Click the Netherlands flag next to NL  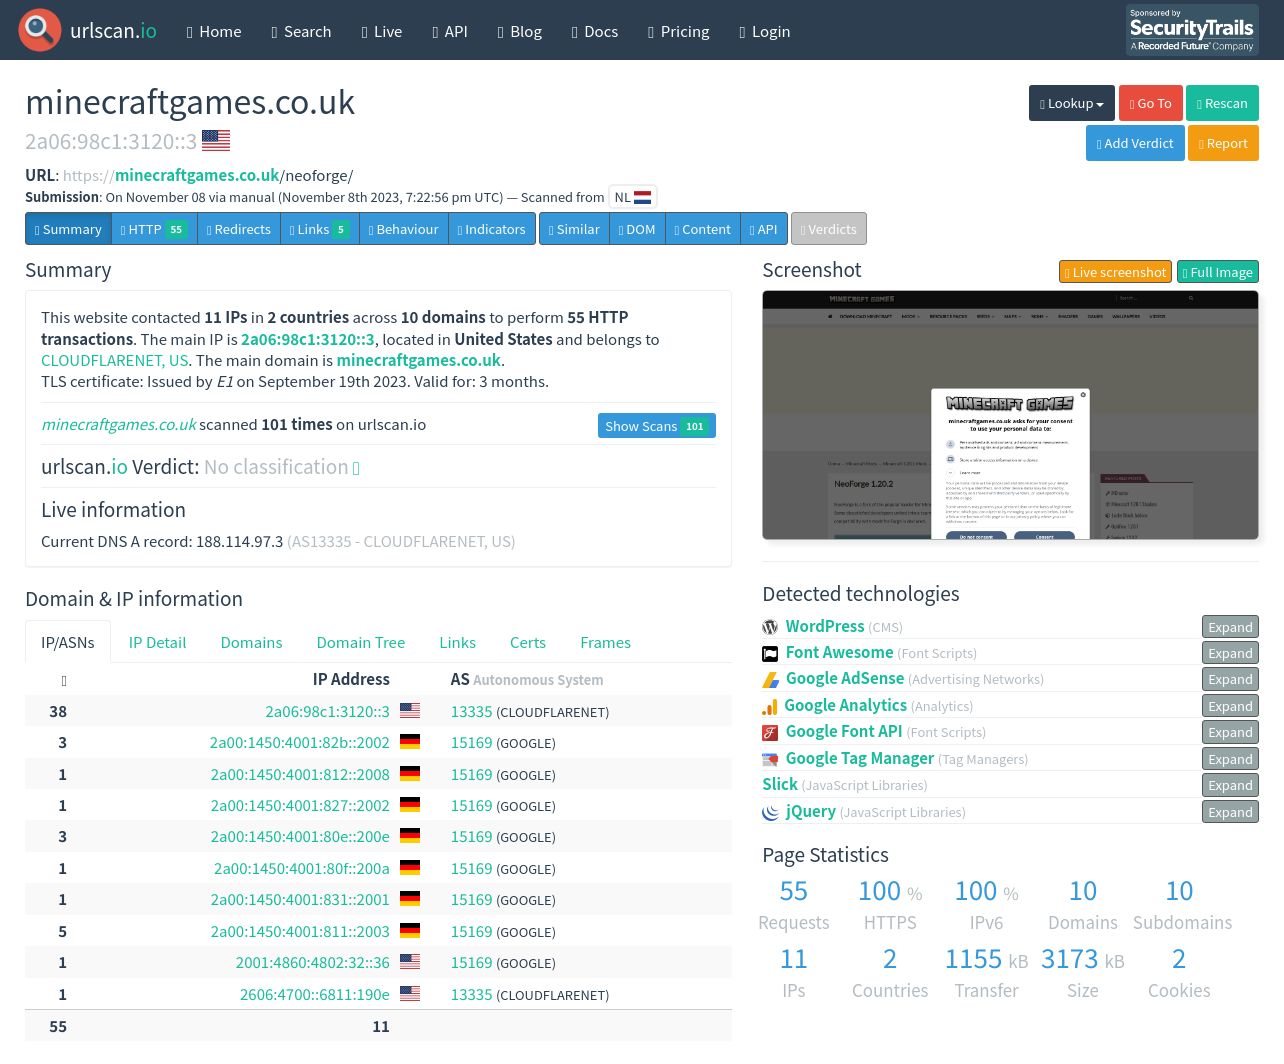(x=643, y=197)
